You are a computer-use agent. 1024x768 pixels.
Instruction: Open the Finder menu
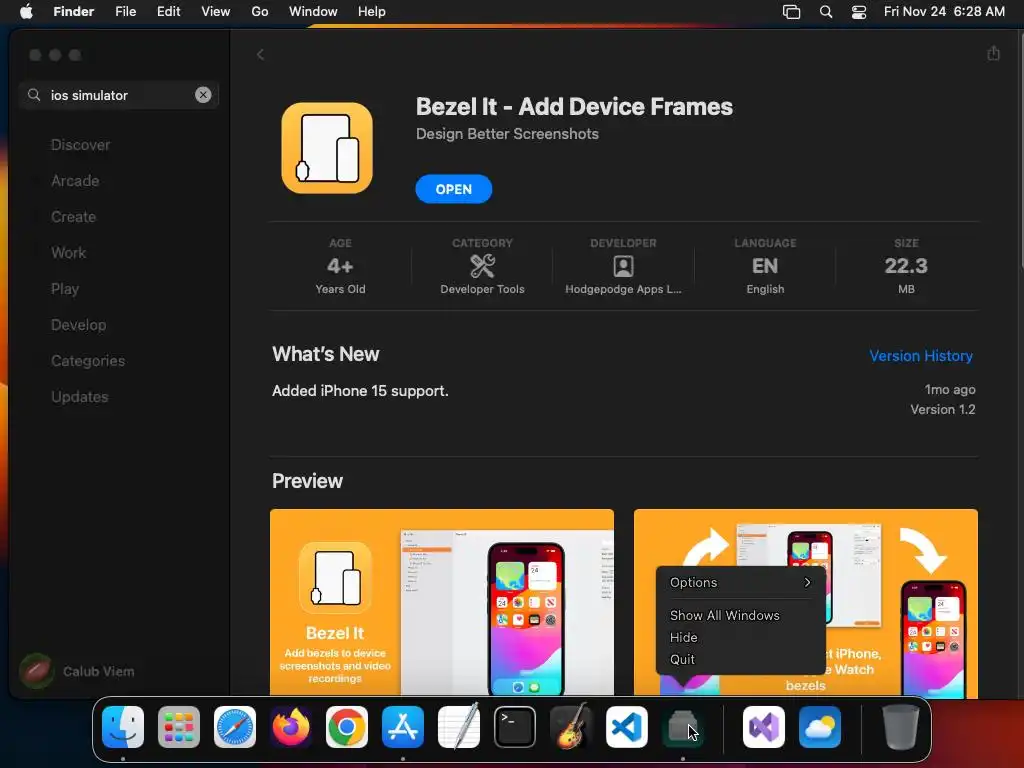coord(74,11)
